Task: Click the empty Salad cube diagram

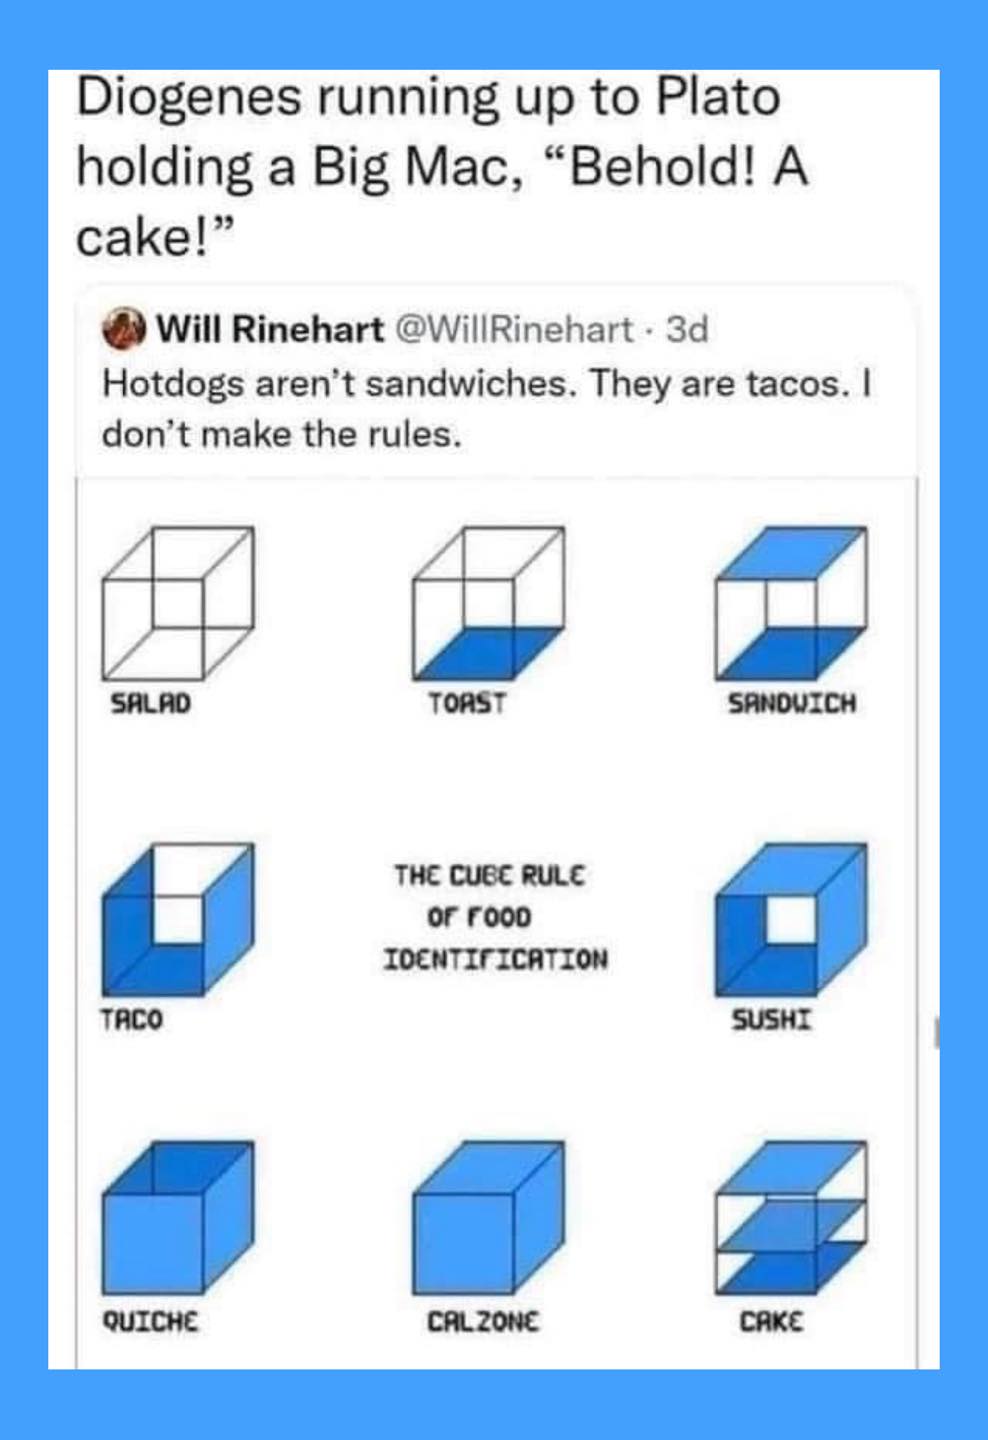Action: tap(178, 603)
